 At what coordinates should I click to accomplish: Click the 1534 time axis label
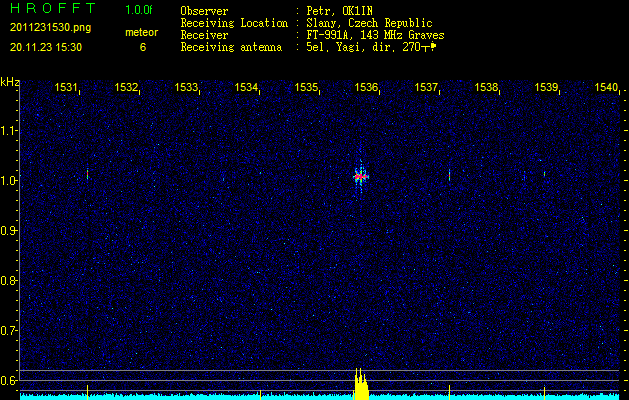[x=246, y=87]
